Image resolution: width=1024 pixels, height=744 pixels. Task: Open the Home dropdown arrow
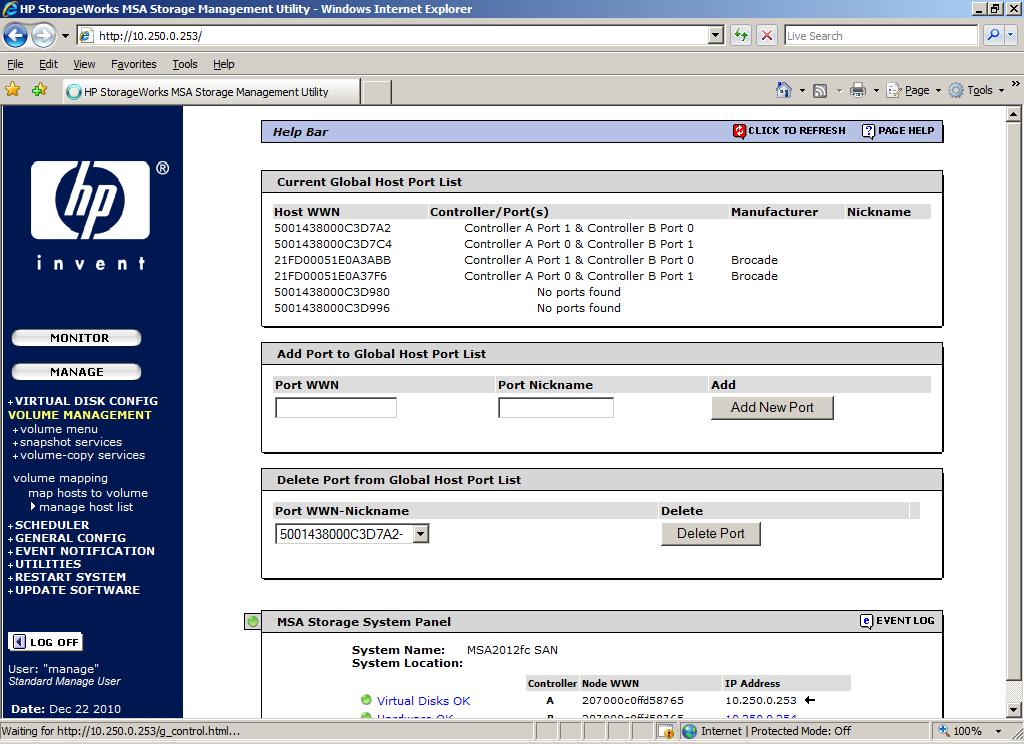(802, 91)
